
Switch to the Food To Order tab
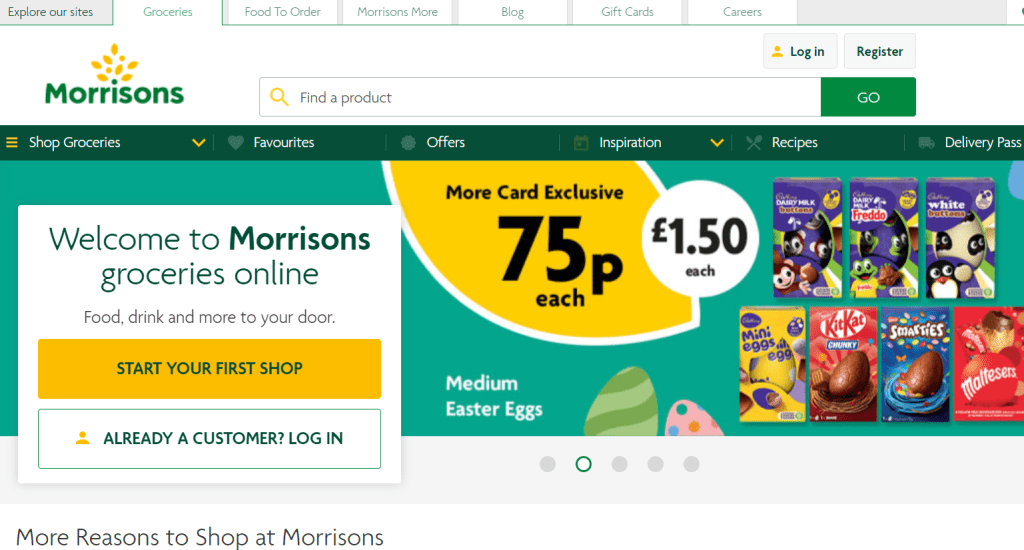281,12
